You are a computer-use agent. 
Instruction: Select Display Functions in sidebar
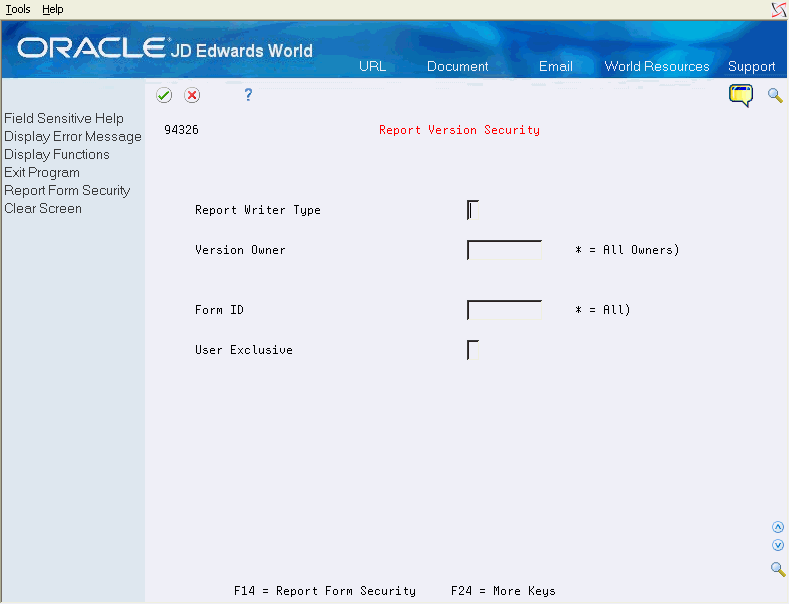(57, 155)
